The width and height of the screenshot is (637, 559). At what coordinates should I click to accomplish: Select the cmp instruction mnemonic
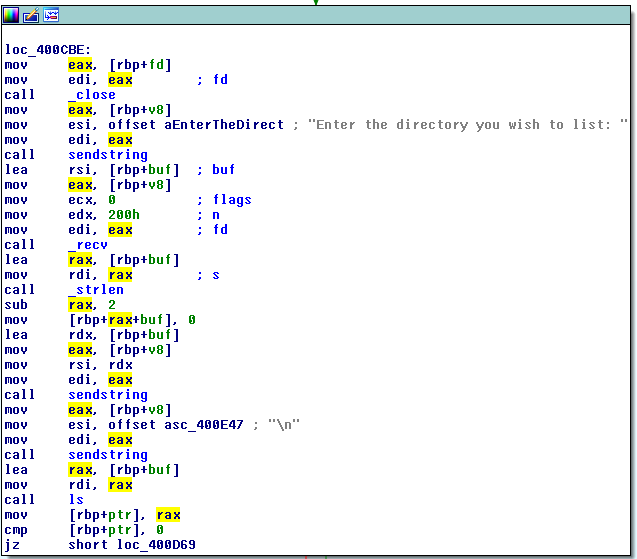coord(16,530)
